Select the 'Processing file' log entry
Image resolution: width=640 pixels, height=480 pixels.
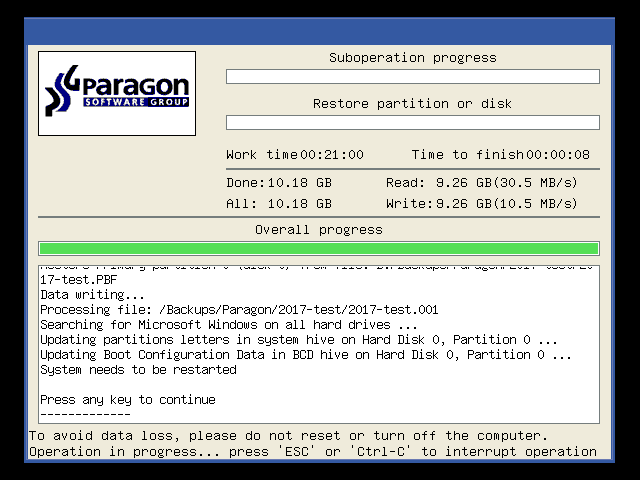[x=238, y=310]
